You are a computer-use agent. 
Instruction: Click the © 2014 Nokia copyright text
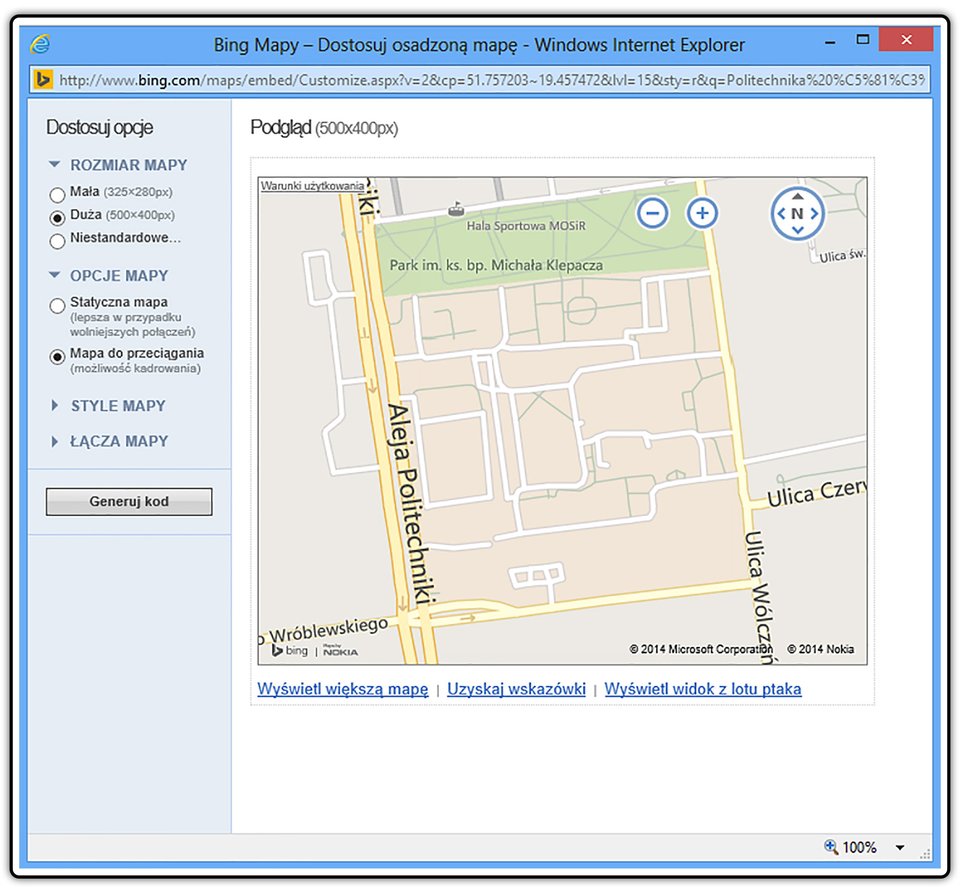click(x=820, y=649)
